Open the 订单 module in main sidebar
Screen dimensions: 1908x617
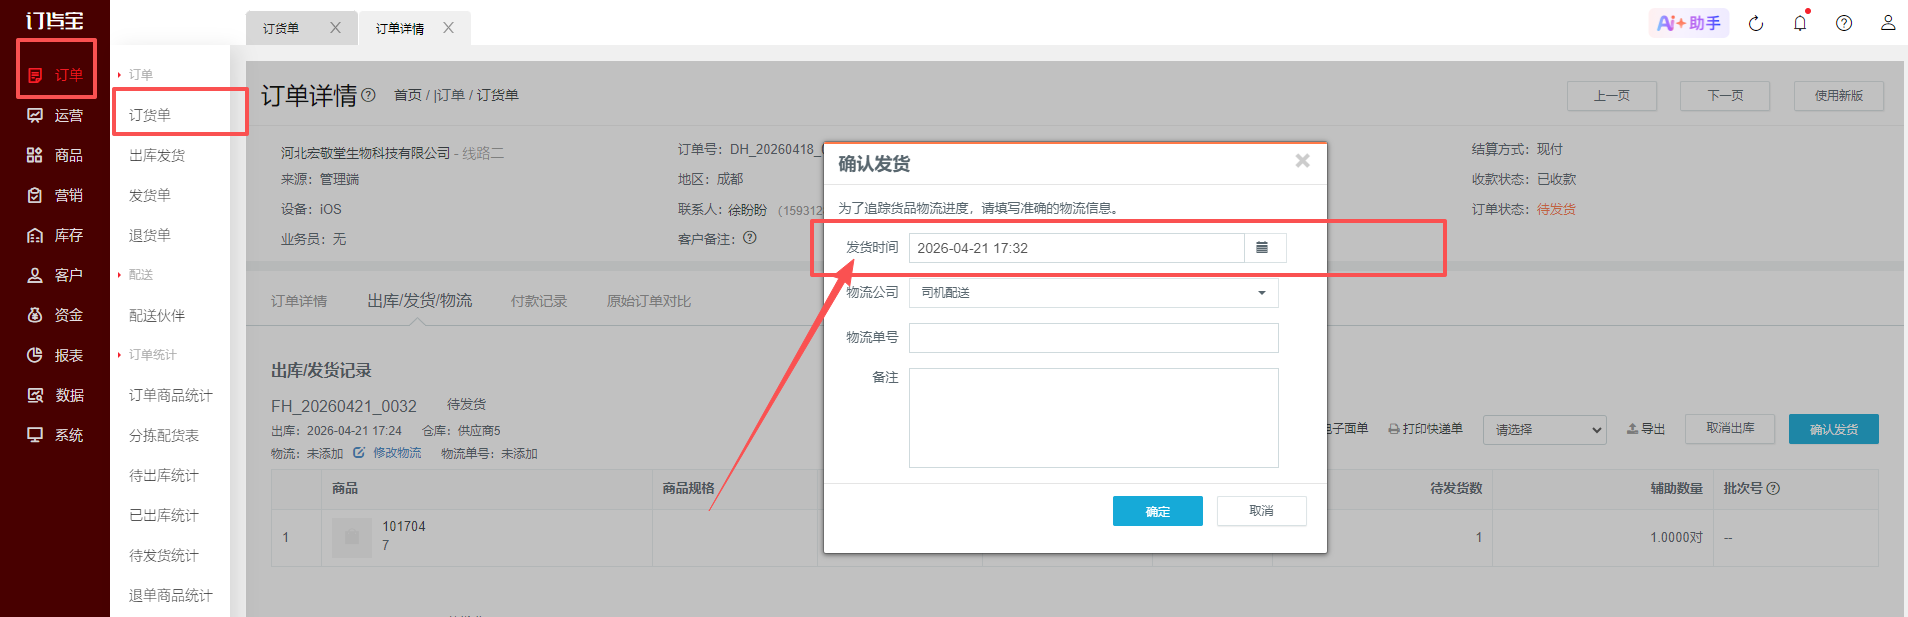click(x=56, y=75)
